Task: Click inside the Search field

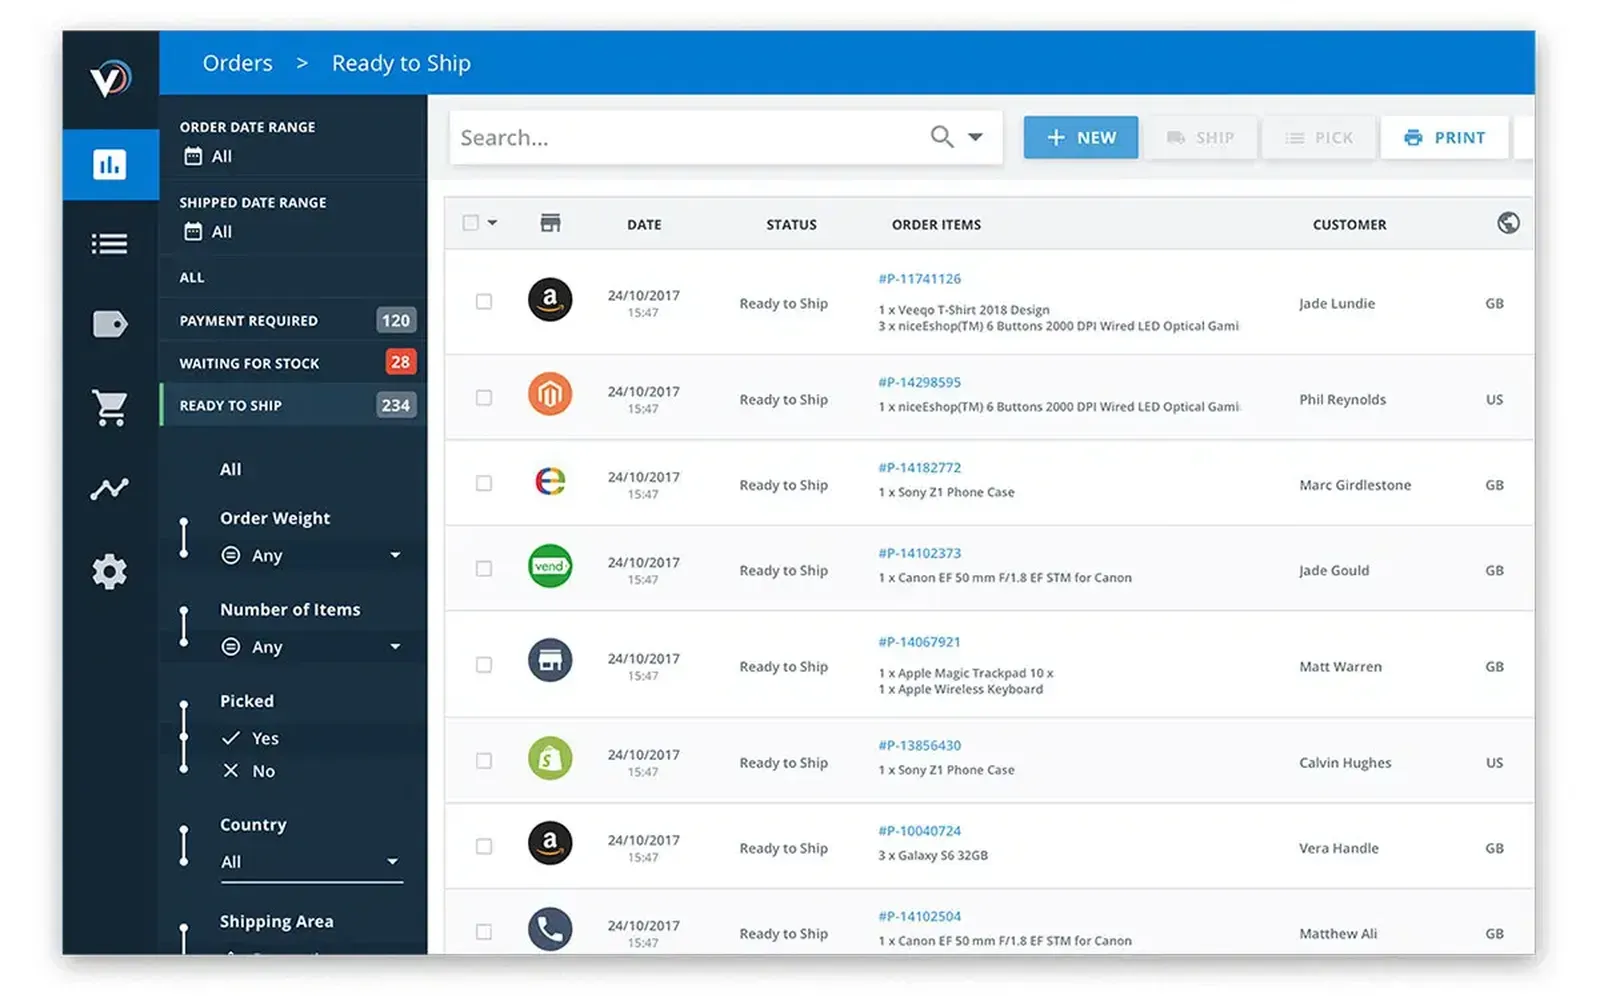Action: (650, 137)
